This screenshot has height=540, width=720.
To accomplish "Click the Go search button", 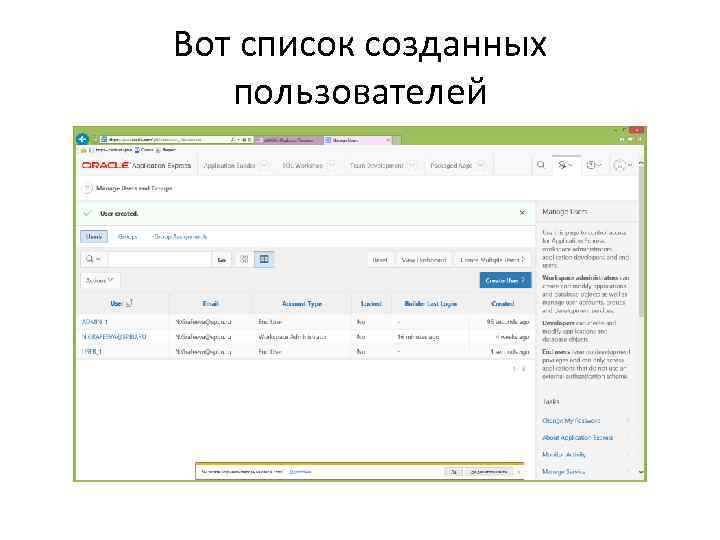I will tap(221, 260).
